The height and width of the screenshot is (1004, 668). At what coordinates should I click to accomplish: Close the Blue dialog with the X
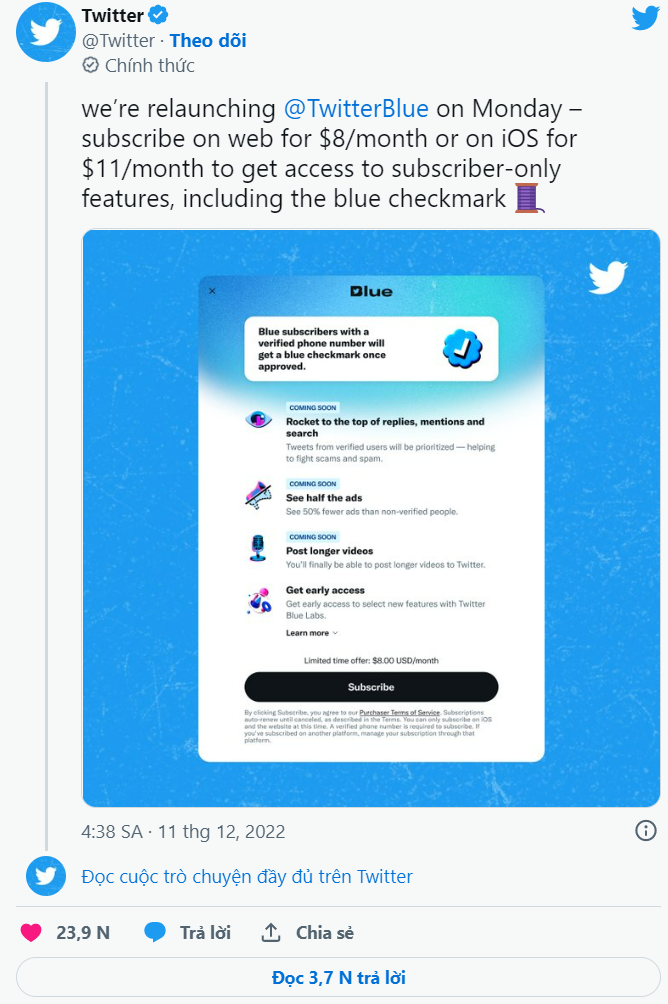click(x=213, y=291)
